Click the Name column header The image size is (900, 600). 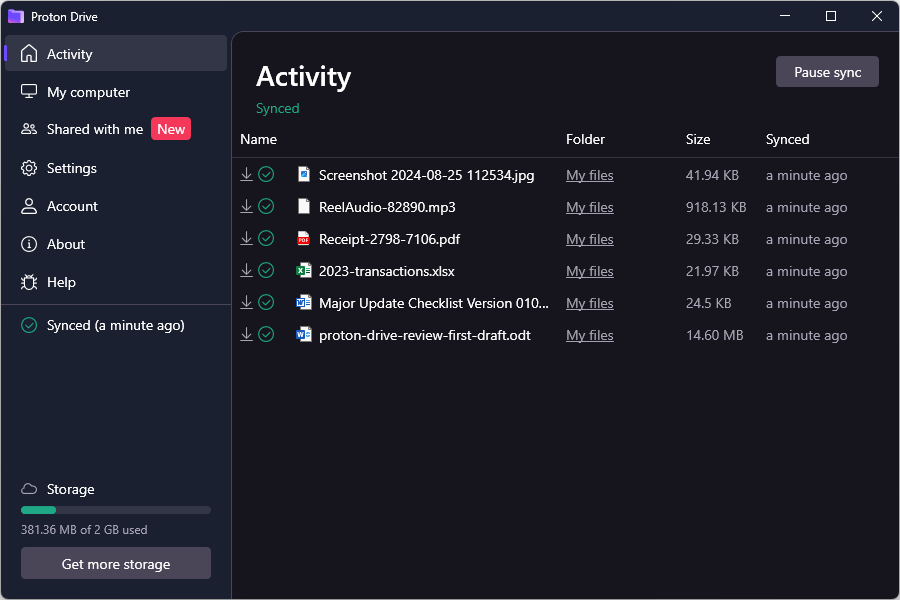258,140
